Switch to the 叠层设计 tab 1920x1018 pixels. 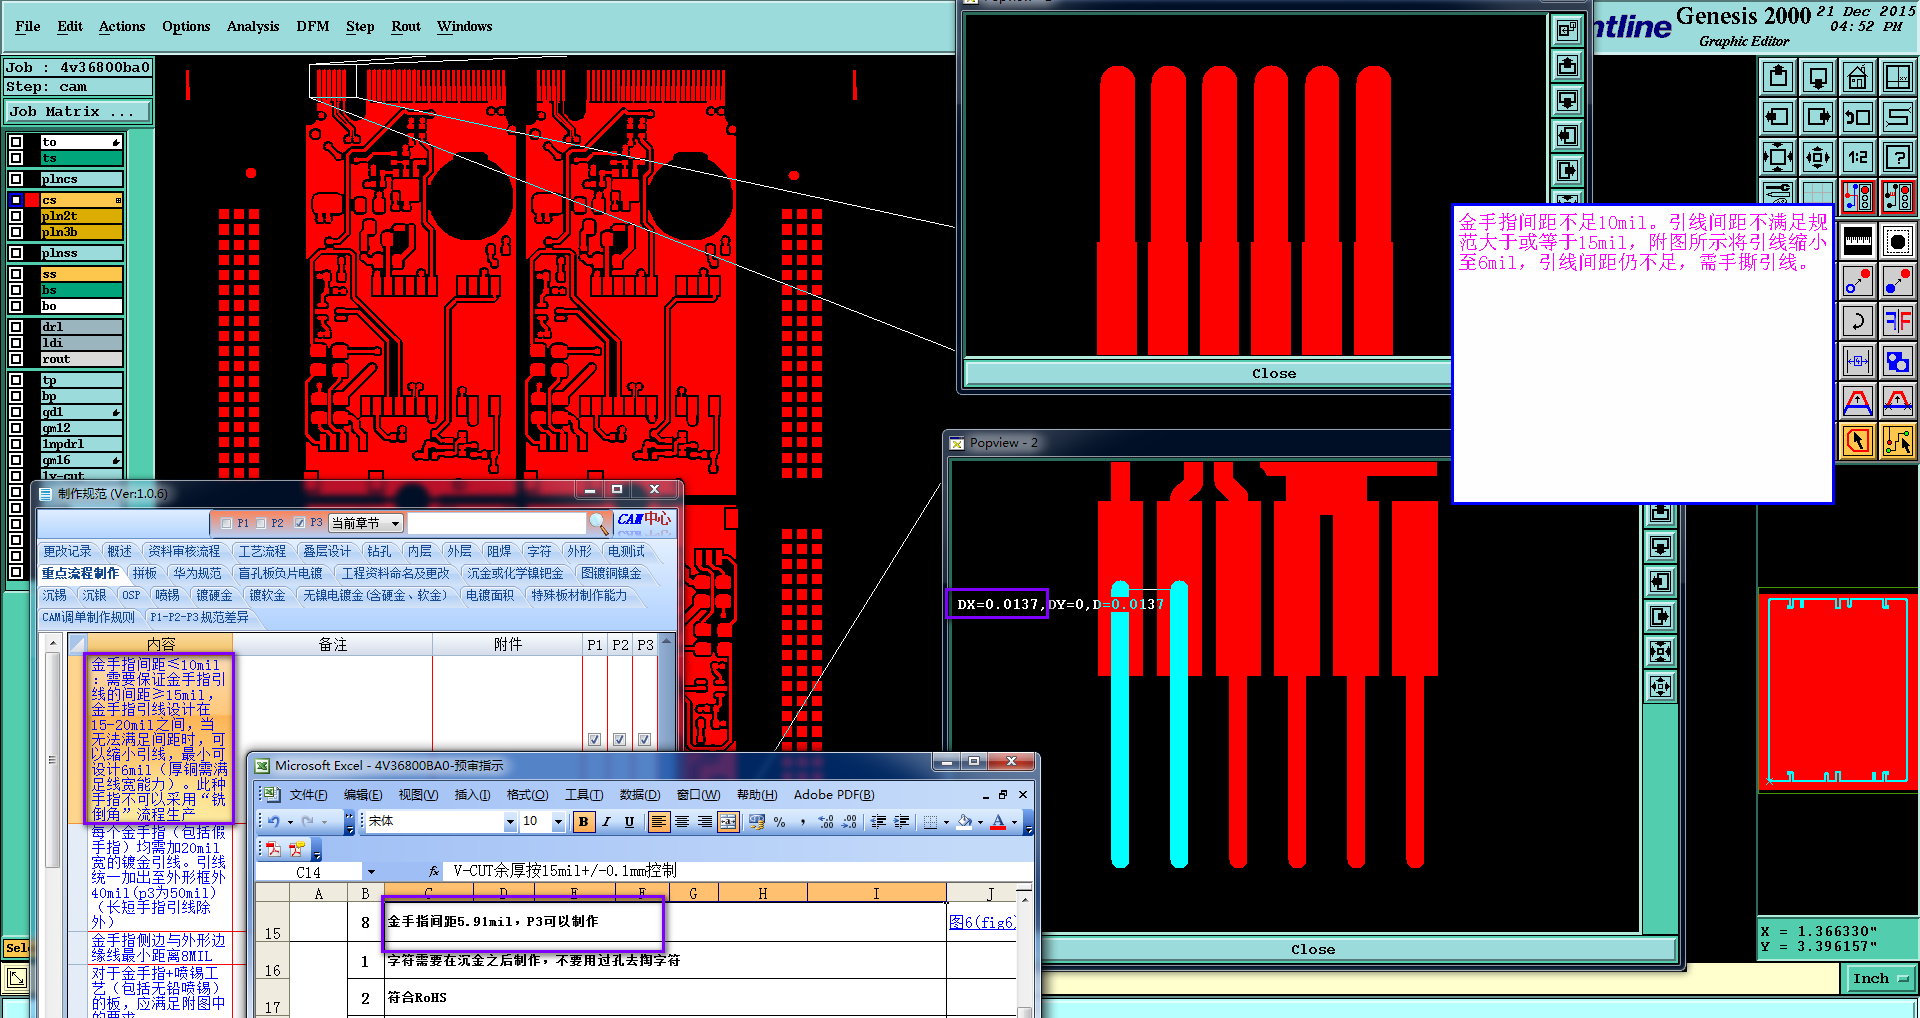pos(327,551)
